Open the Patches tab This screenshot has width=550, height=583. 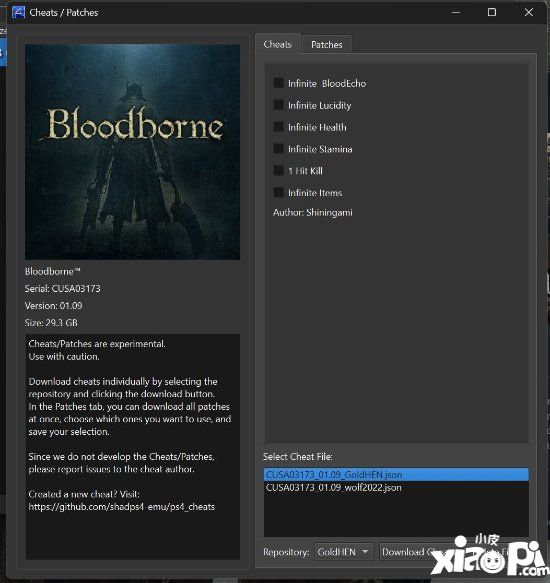click(x=327, y=45)
